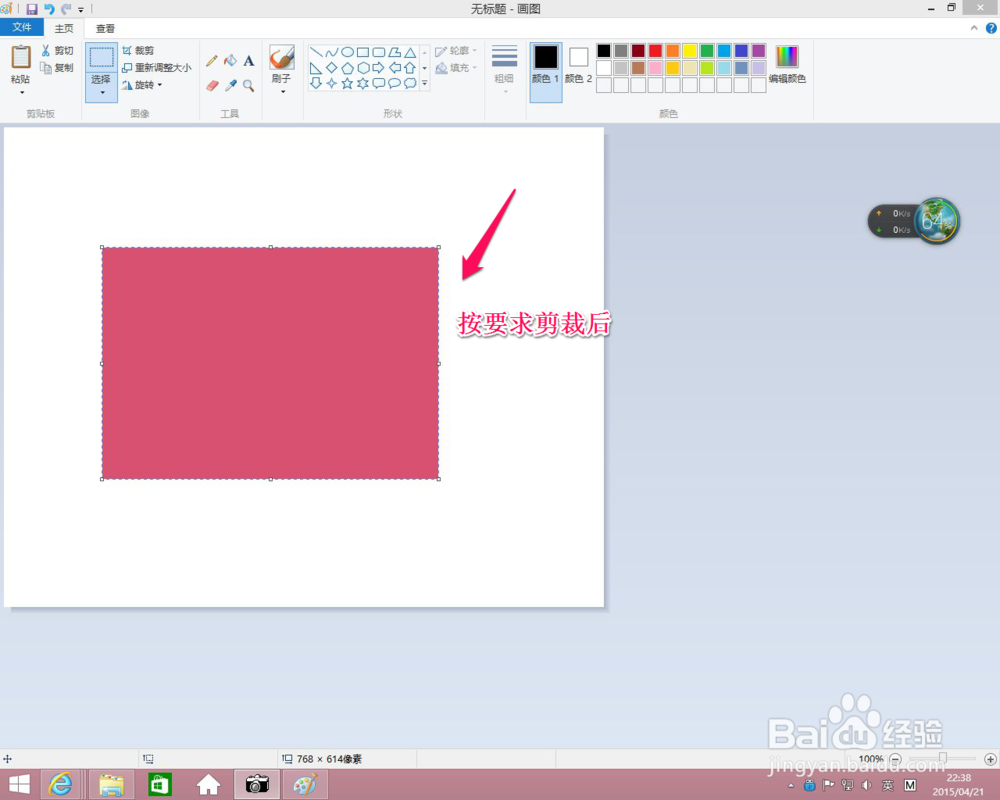Click the Crop button
Screen dimensions: 1000x800
138,50
